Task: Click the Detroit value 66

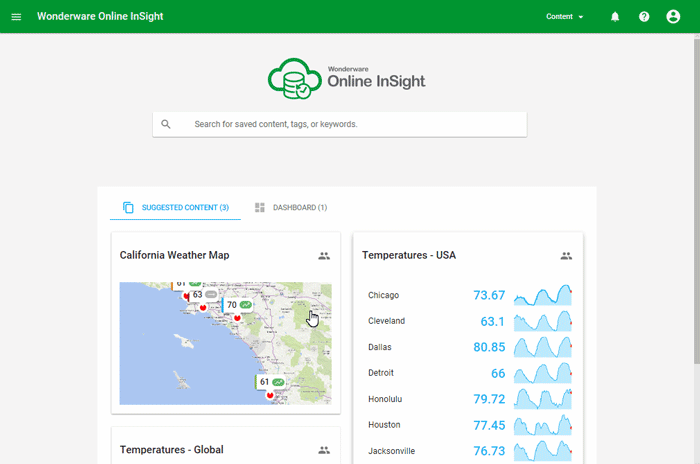Action: (x=498, y=373)
